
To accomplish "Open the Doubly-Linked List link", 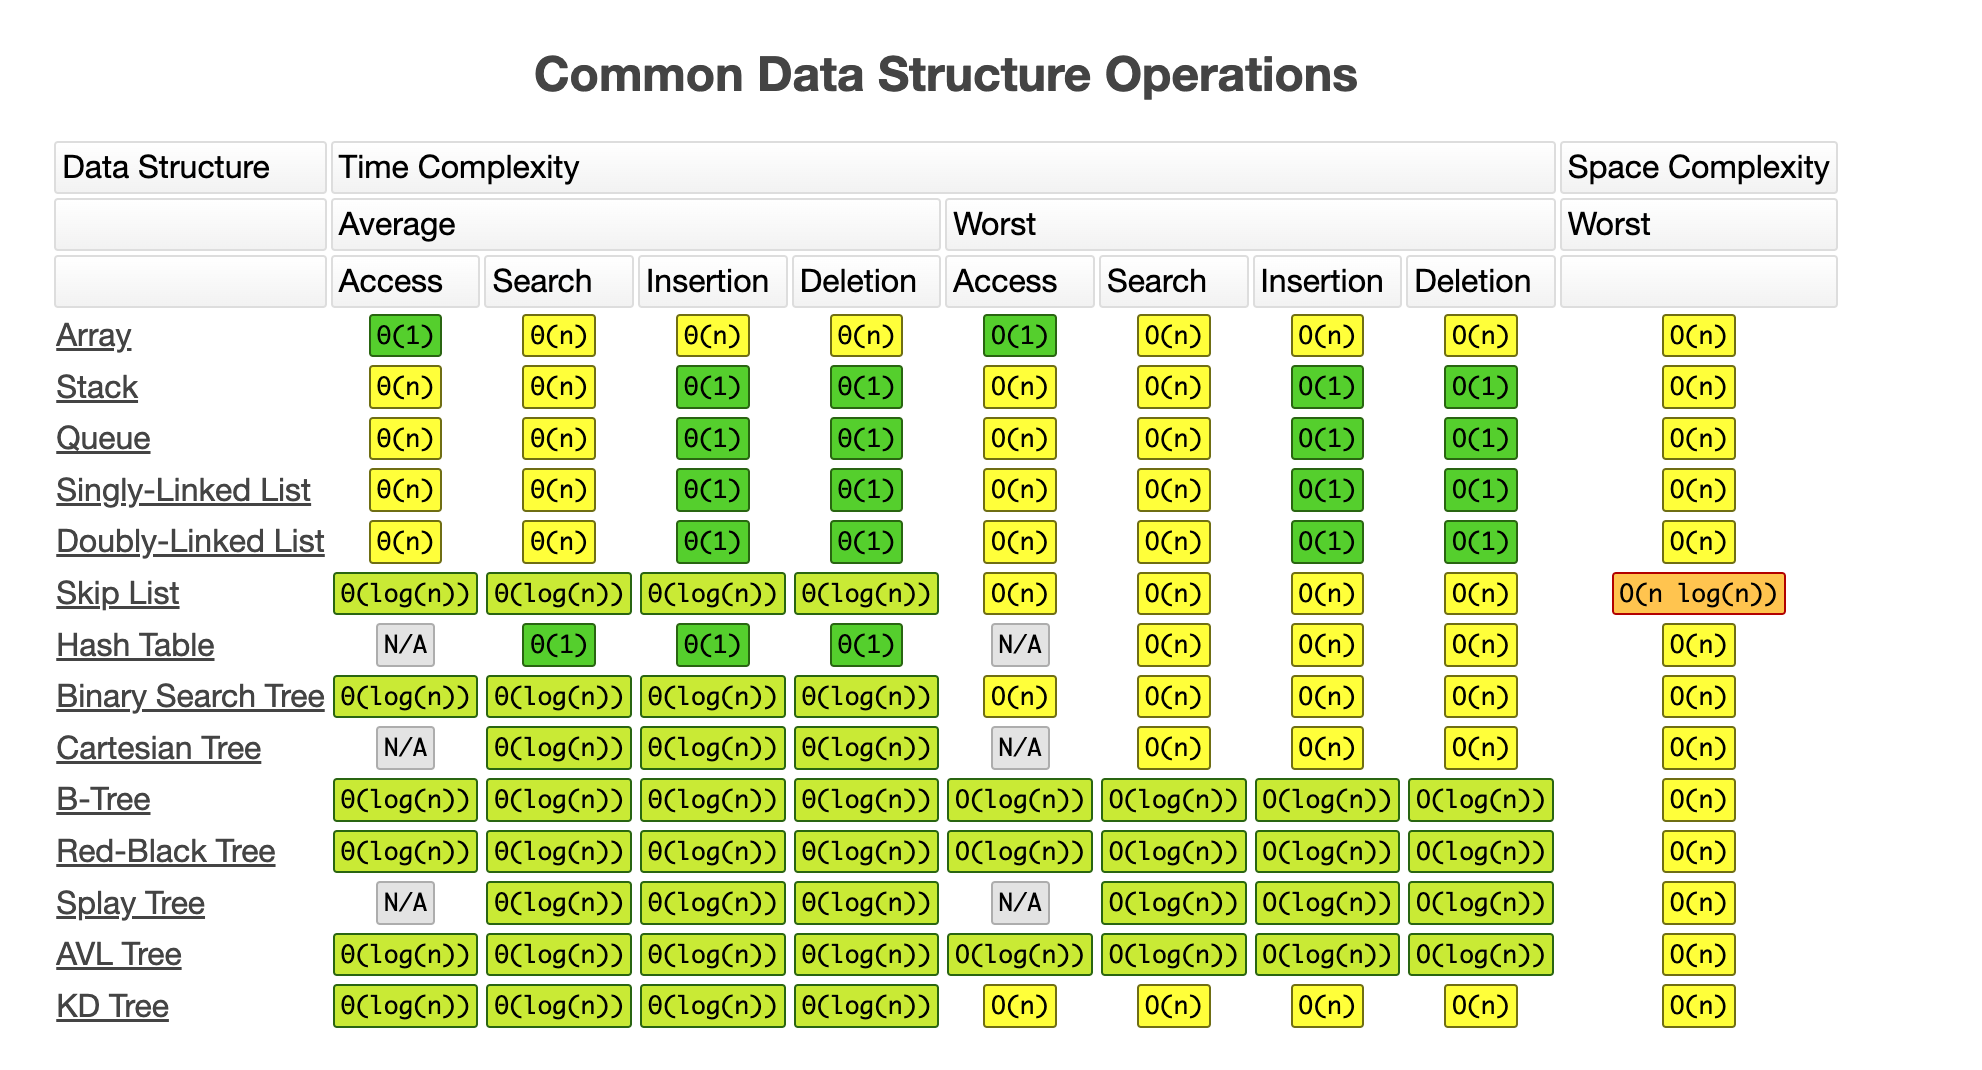I will 190,541.
